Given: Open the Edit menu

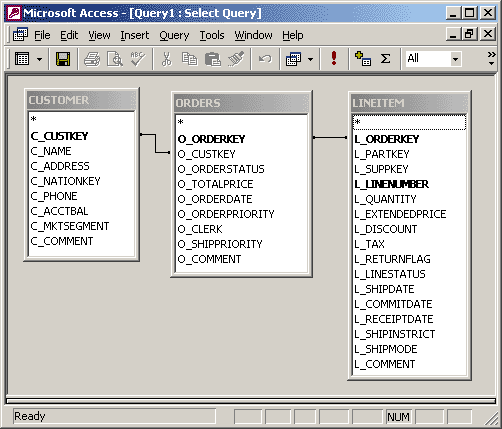Looking at the screenshot, I should point(69,35).
